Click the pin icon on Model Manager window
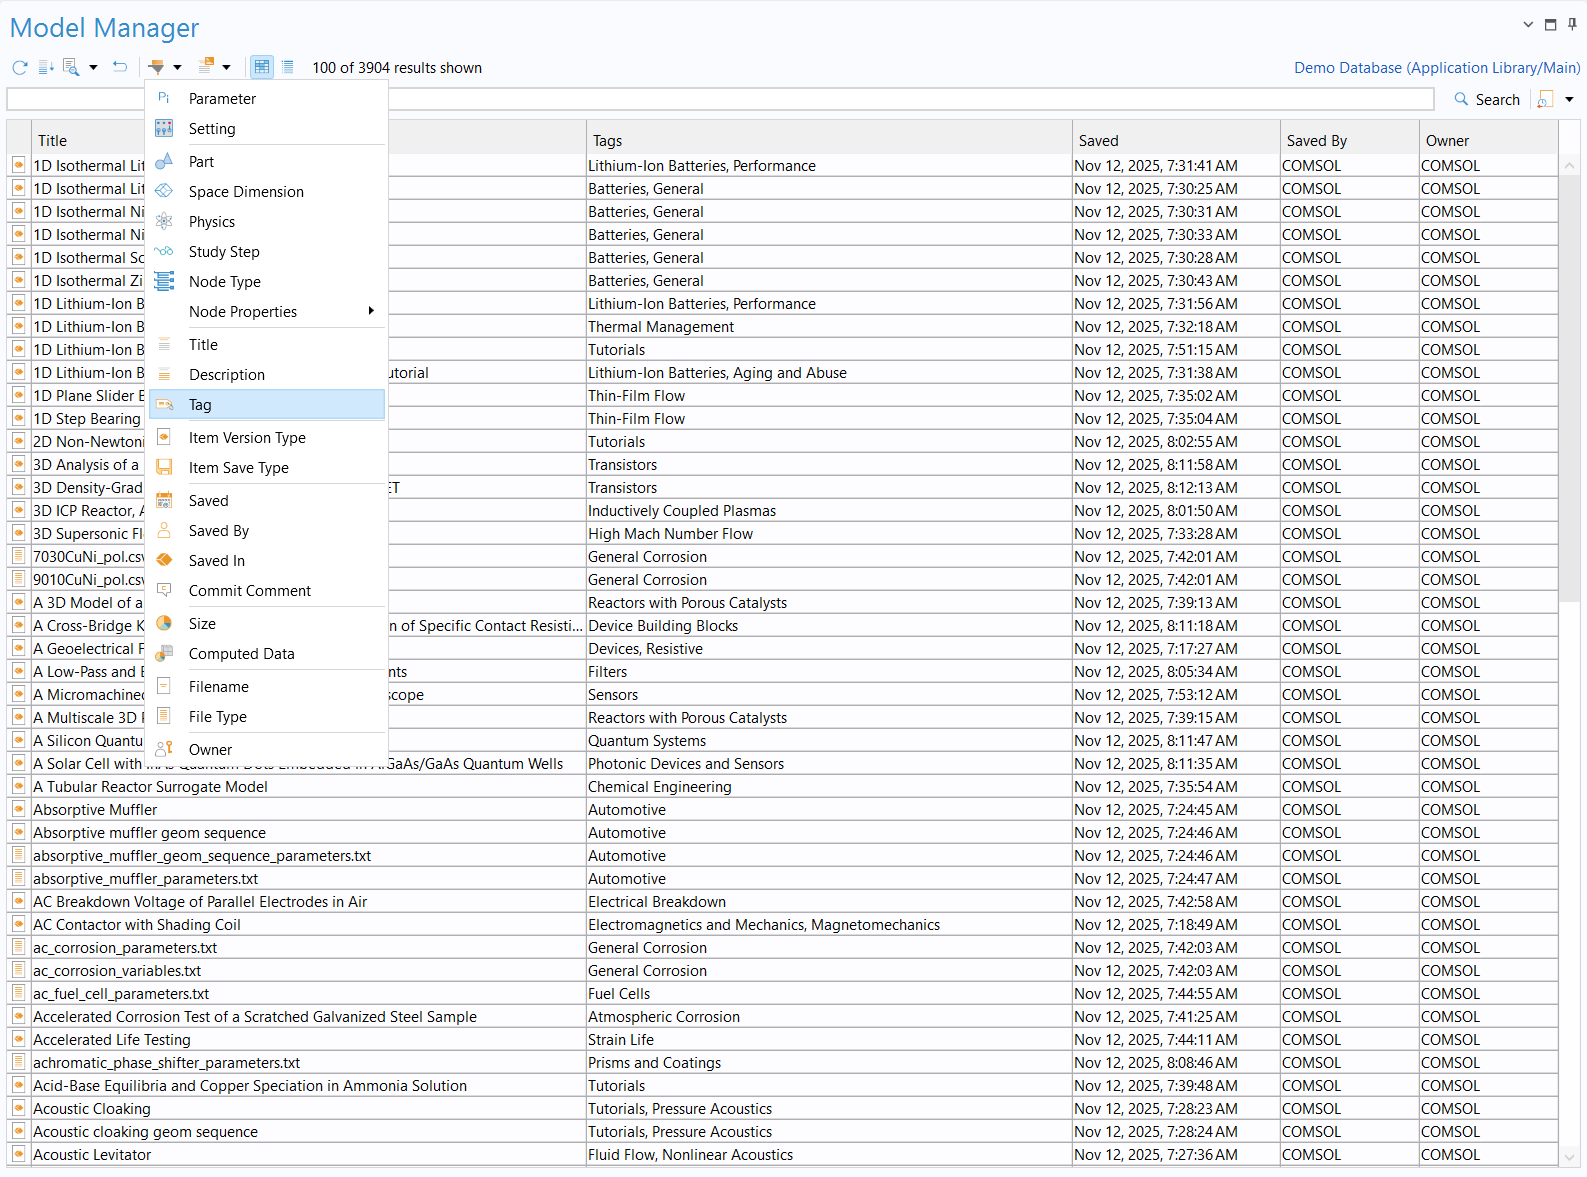 1572,25
